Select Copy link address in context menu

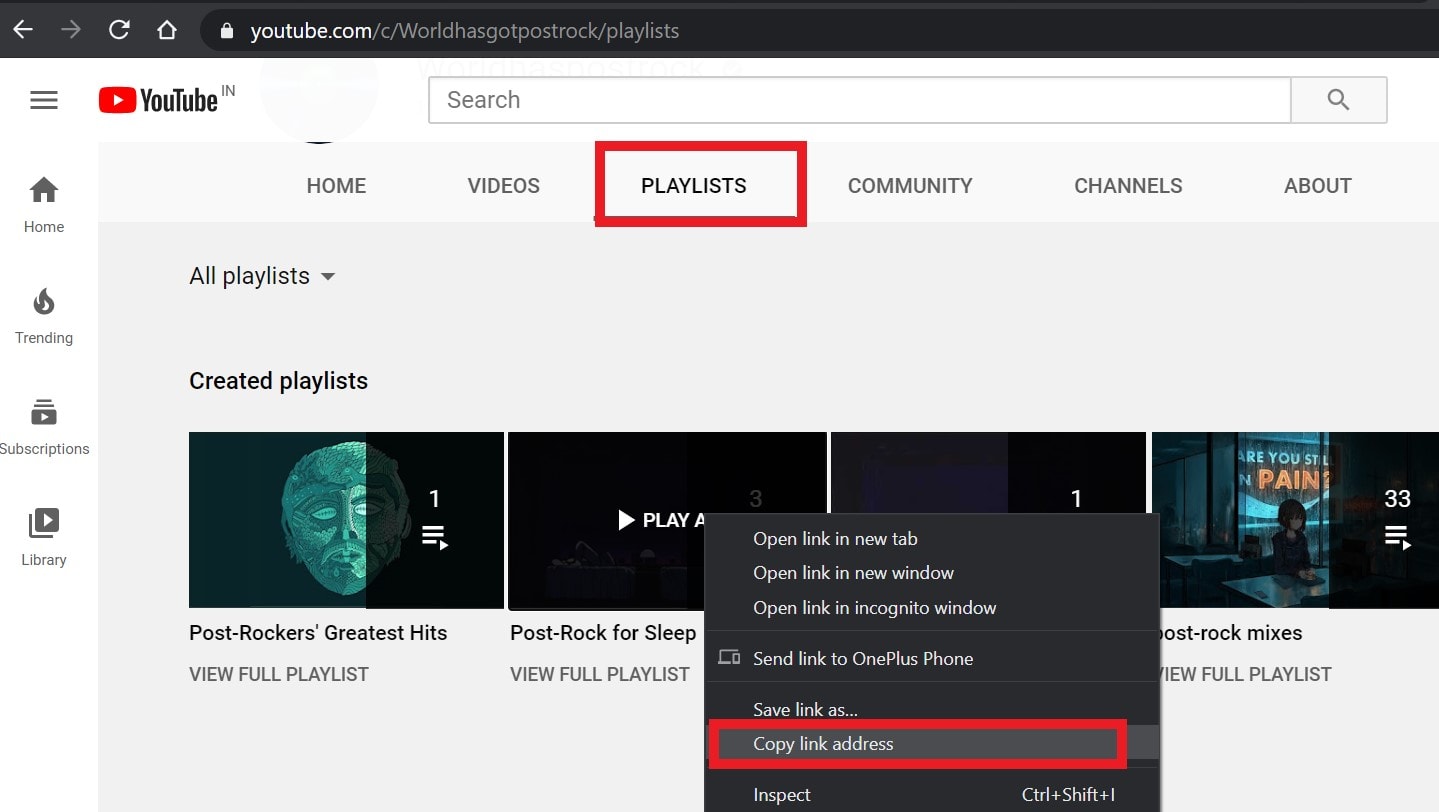pos(823,744)
